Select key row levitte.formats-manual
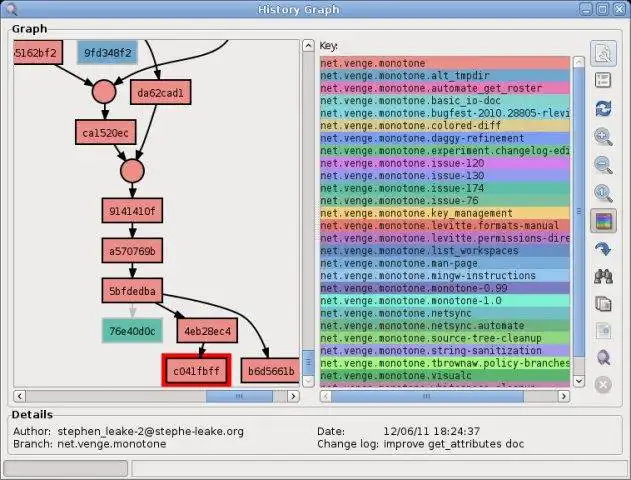The width and height of the screenshot is (631, 480). coord(445,225)
